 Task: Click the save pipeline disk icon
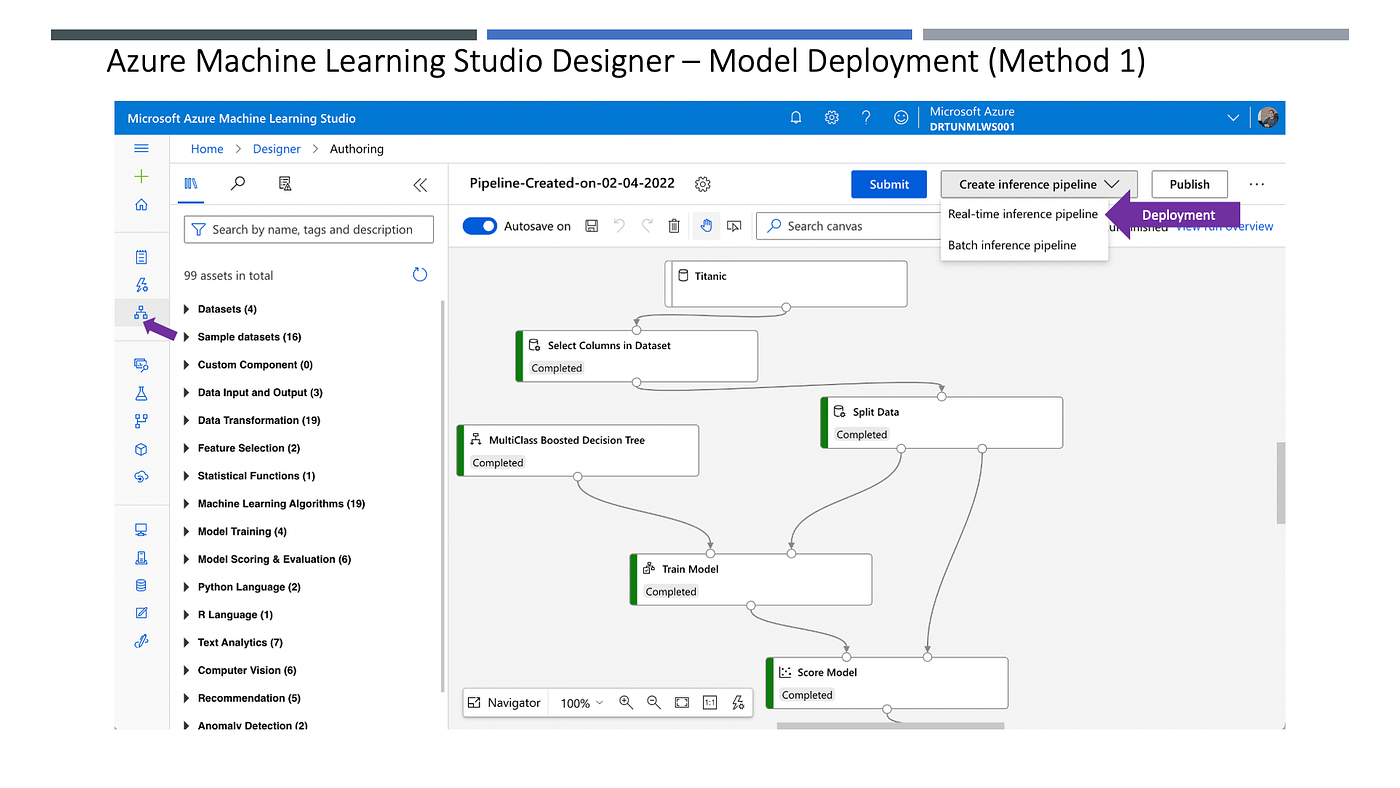pyautogui.click(x=592, y=226)
